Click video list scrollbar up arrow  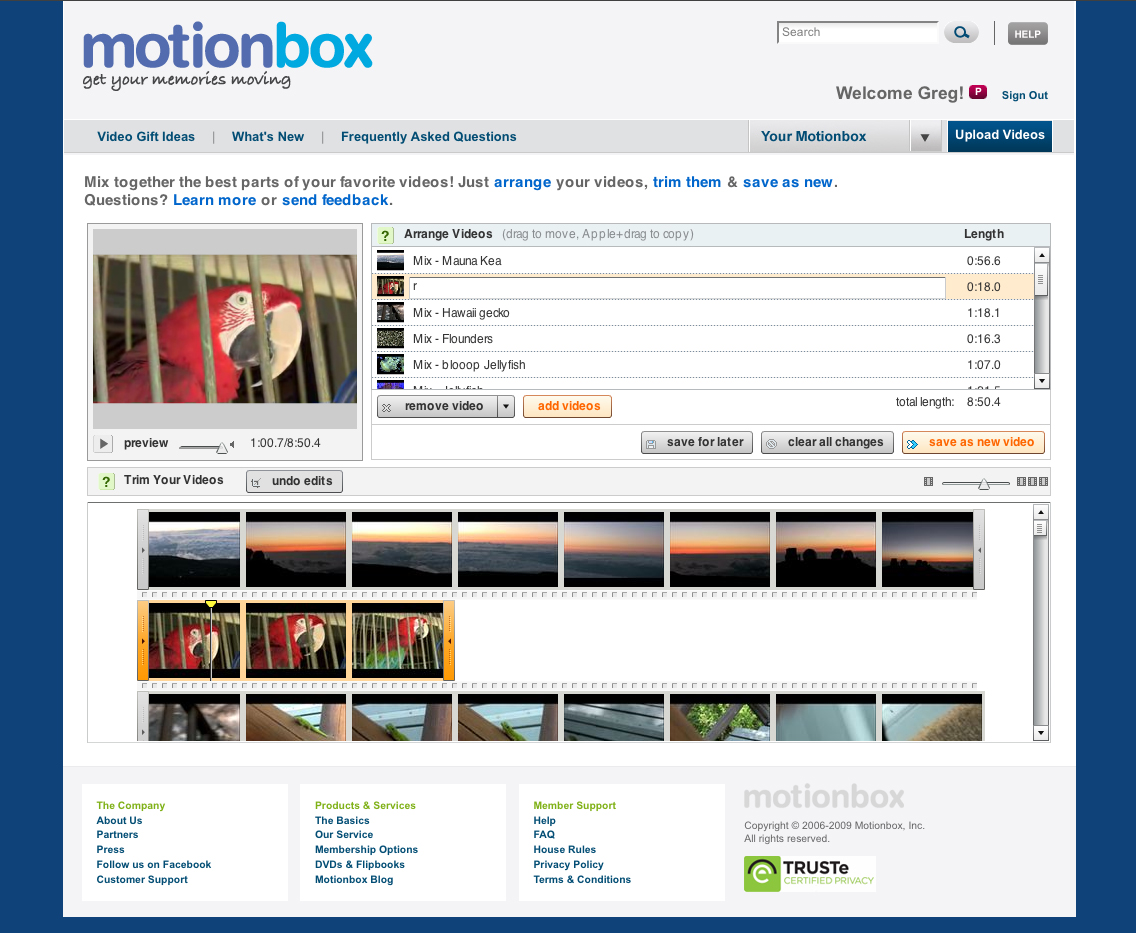coord(1042,255)
